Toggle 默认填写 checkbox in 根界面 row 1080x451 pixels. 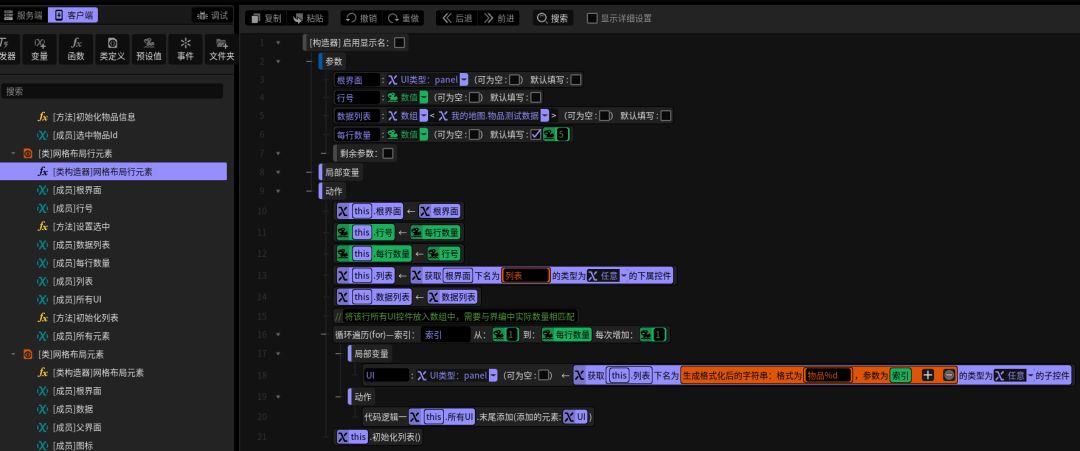coord(576,80)
